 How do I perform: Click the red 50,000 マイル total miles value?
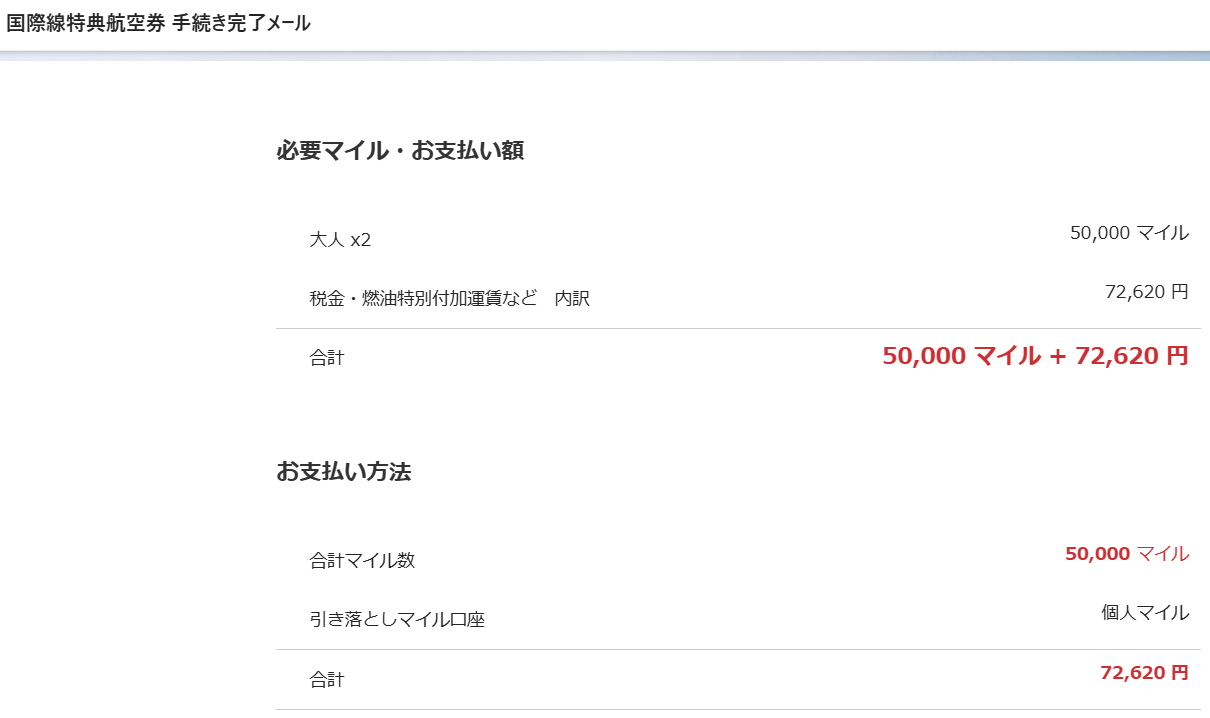pos(1127,554)
